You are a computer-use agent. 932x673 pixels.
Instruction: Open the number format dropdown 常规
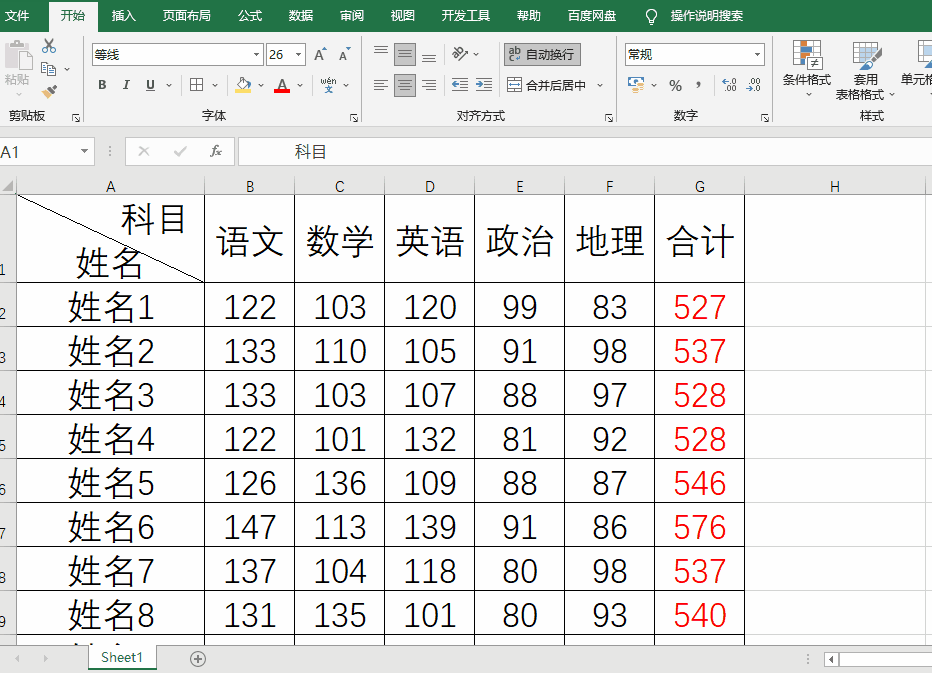click(757, 55)
